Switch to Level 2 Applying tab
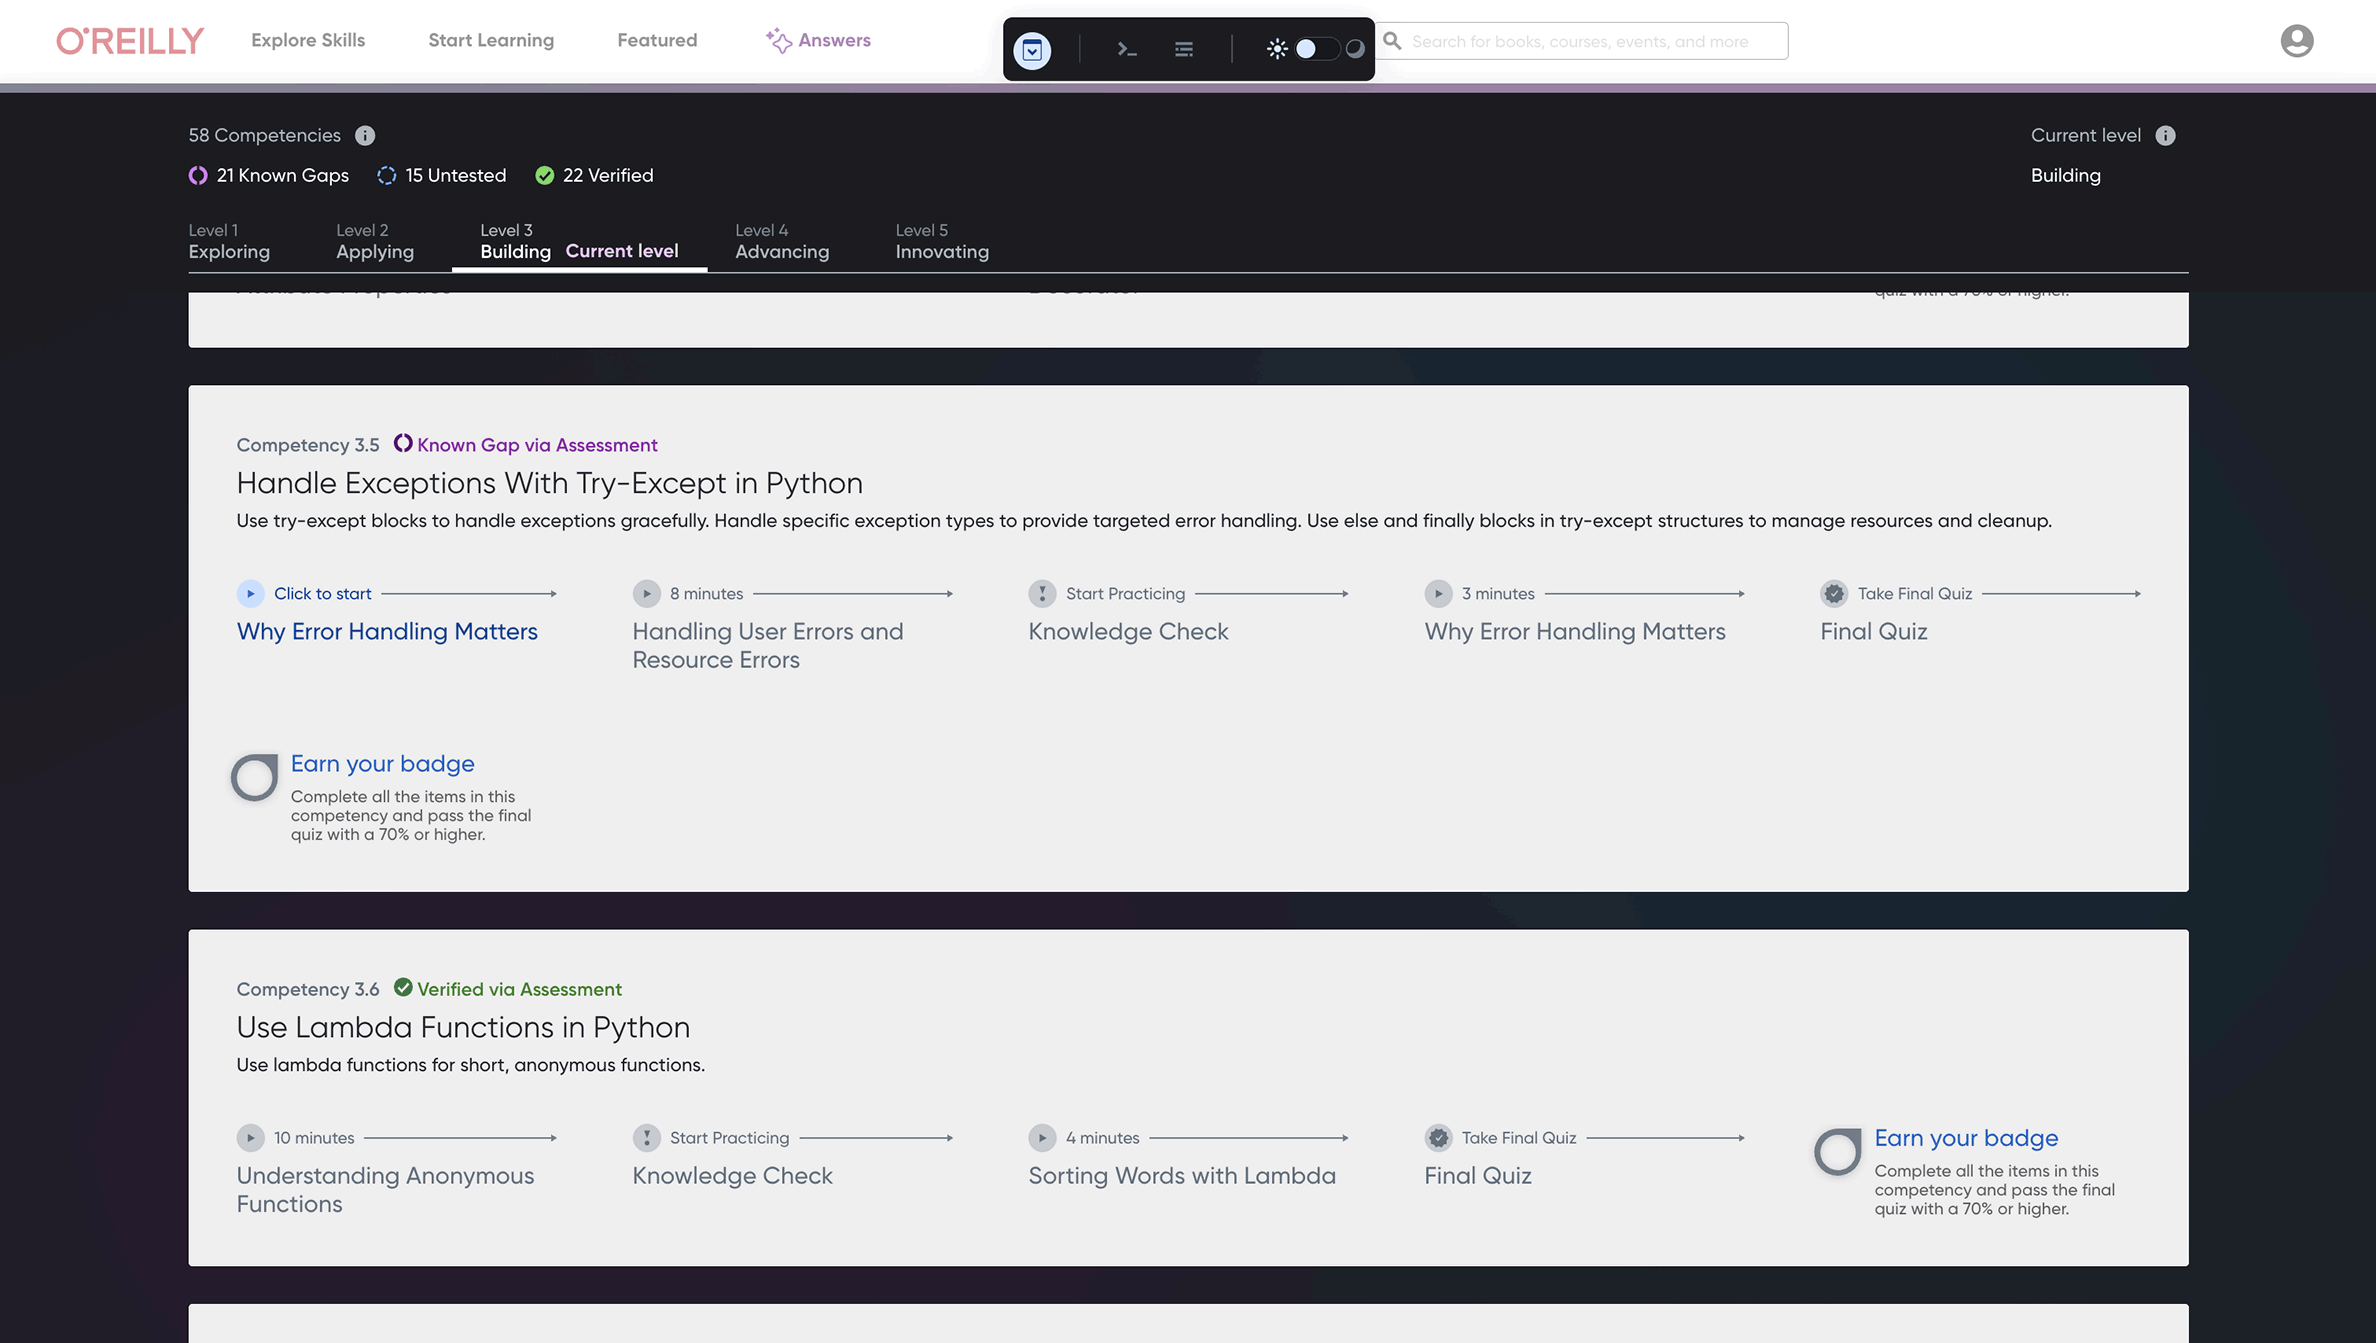 [375, 242]
